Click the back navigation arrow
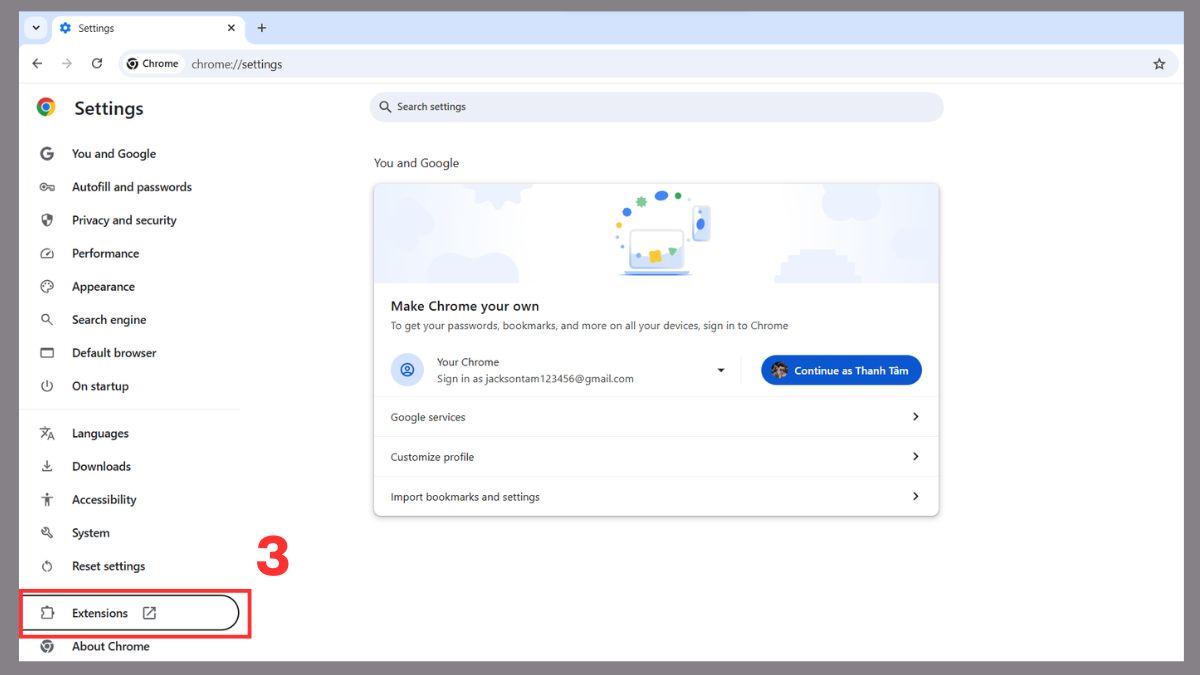 pos(37,63)
